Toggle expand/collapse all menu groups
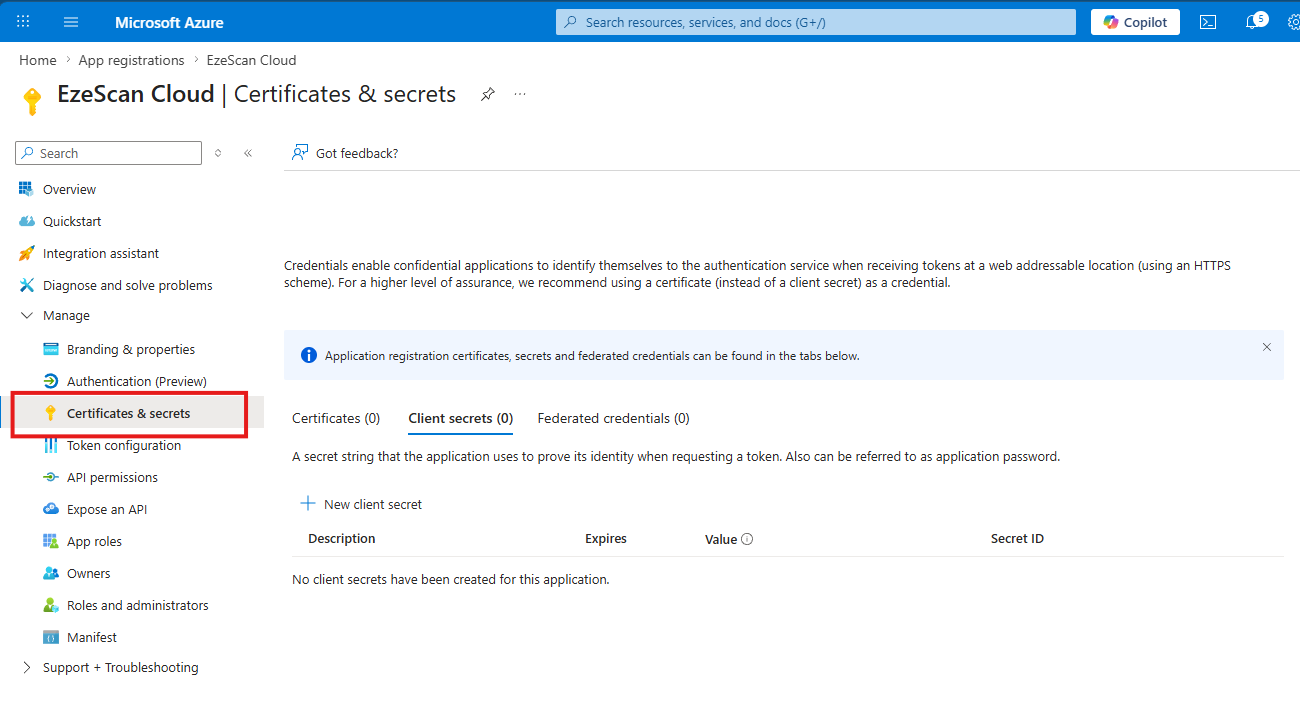The width and height of the screenshot is (1300, 724). point(218,153)
